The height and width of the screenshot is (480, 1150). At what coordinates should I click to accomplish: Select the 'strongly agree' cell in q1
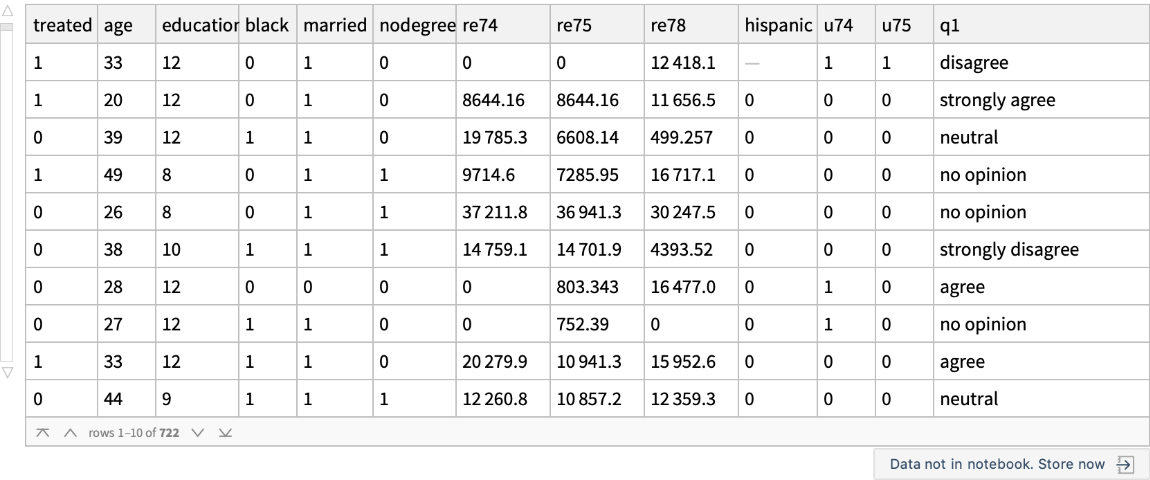(994, 100)
